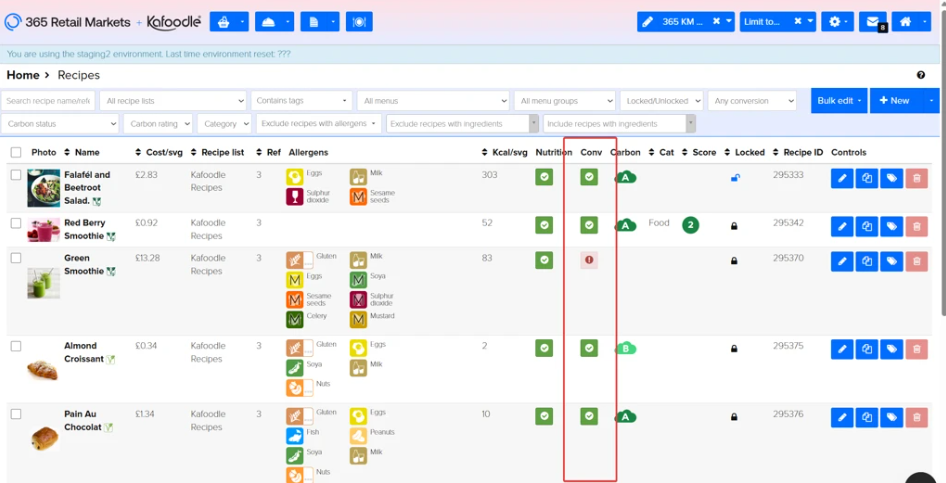
Task: Click the unlocked padlock on Falafel salad
Action: (735, 178)
